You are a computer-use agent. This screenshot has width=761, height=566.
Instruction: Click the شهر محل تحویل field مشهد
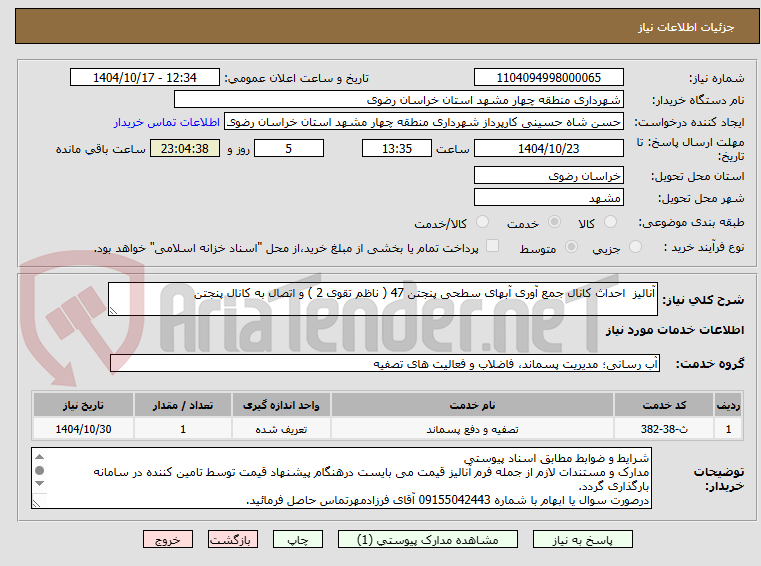click(x=548, y=198)
